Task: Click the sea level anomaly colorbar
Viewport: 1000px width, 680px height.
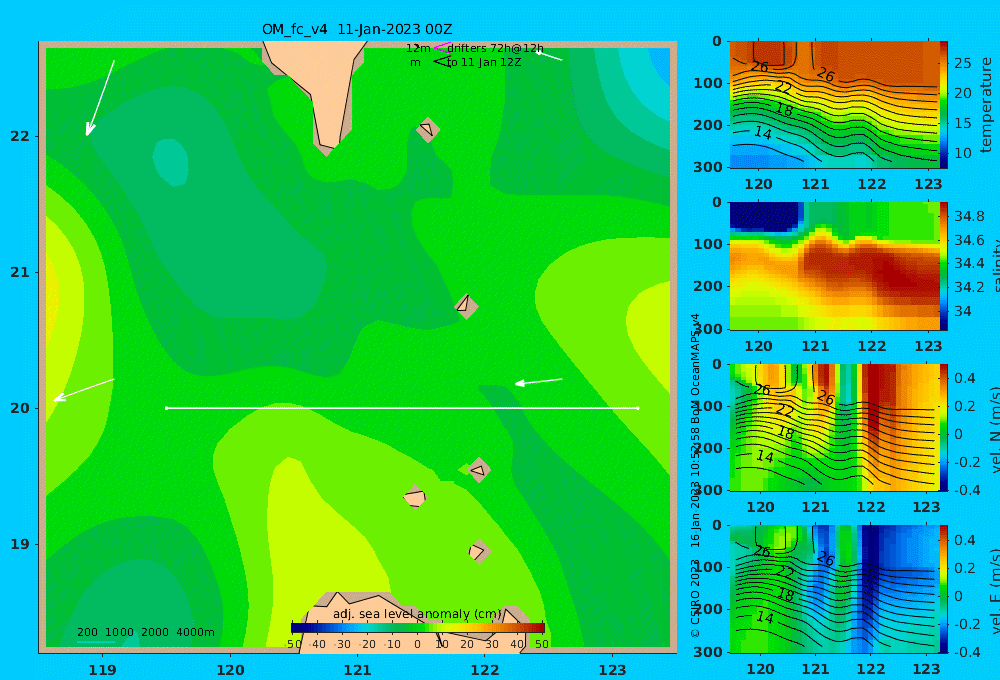Action: [x=418, y=628]
